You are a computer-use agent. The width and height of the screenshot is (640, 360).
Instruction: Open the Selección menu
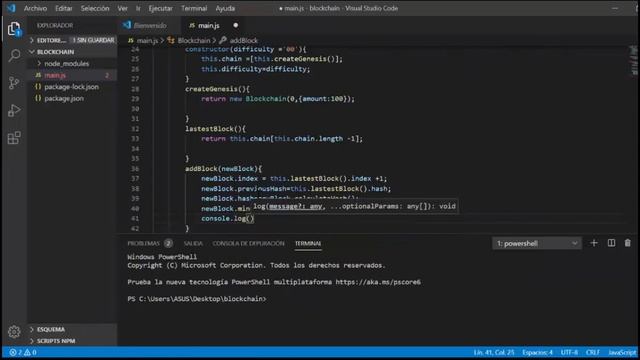point(95,8)
